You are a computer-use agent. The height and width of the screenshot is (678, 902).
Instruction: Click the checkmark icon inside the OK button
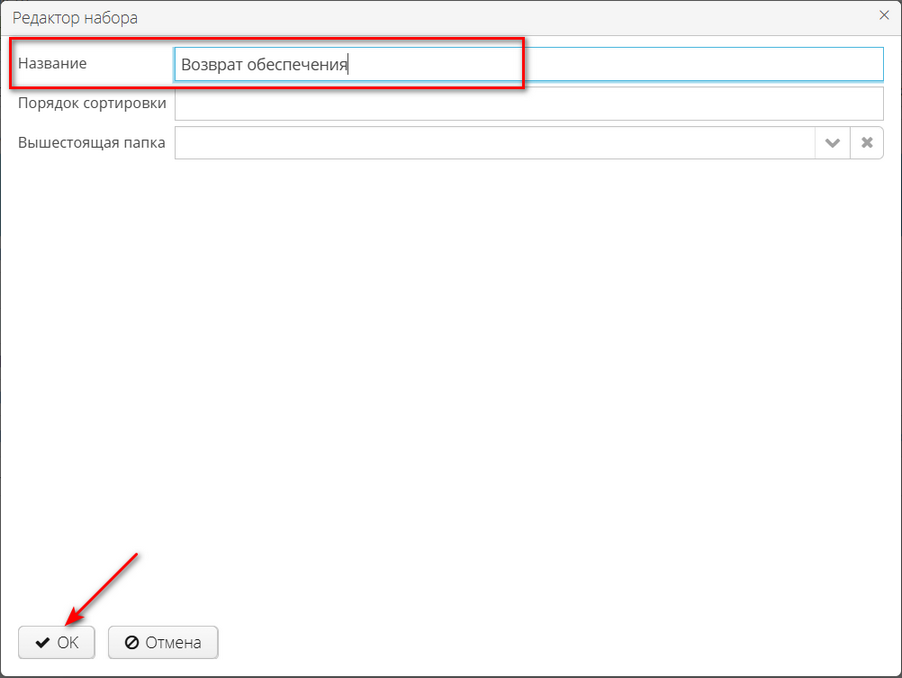point(42,642)
